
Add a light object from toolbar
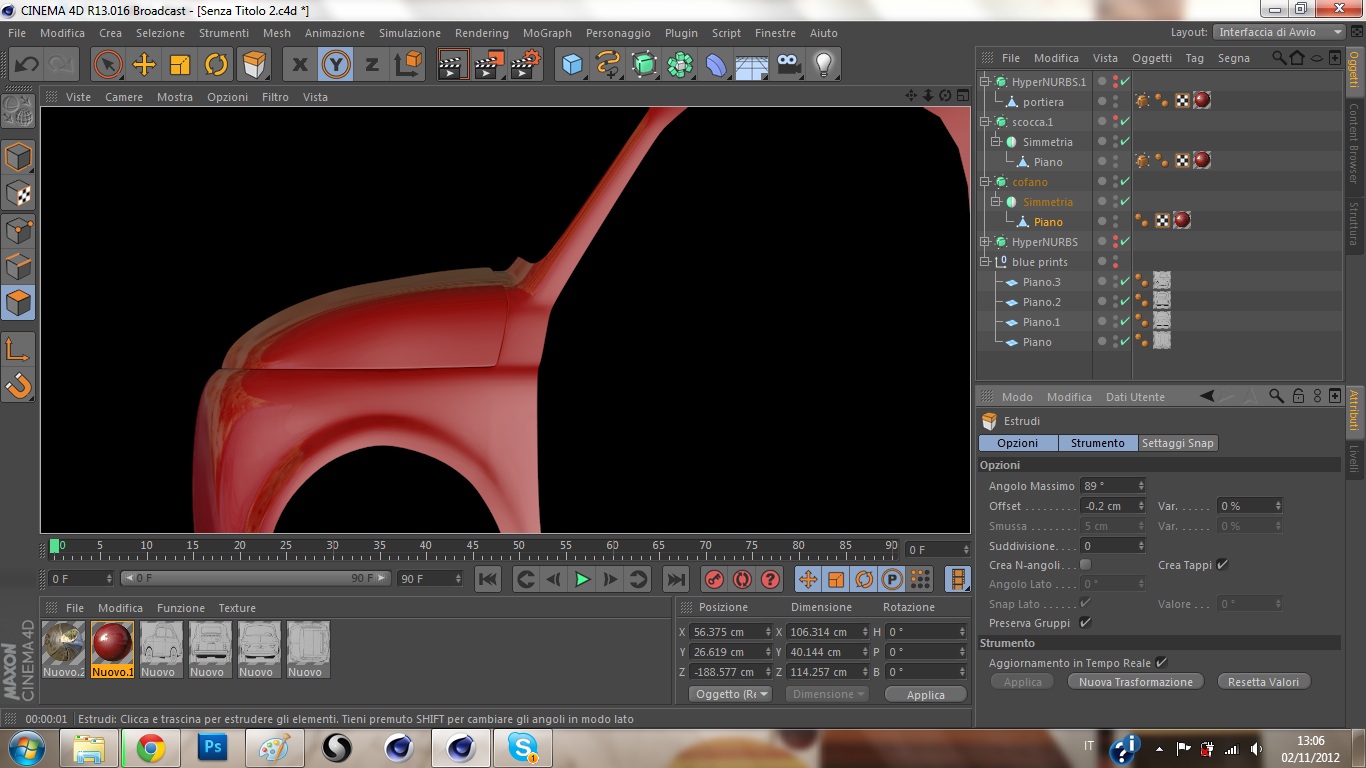823,65
